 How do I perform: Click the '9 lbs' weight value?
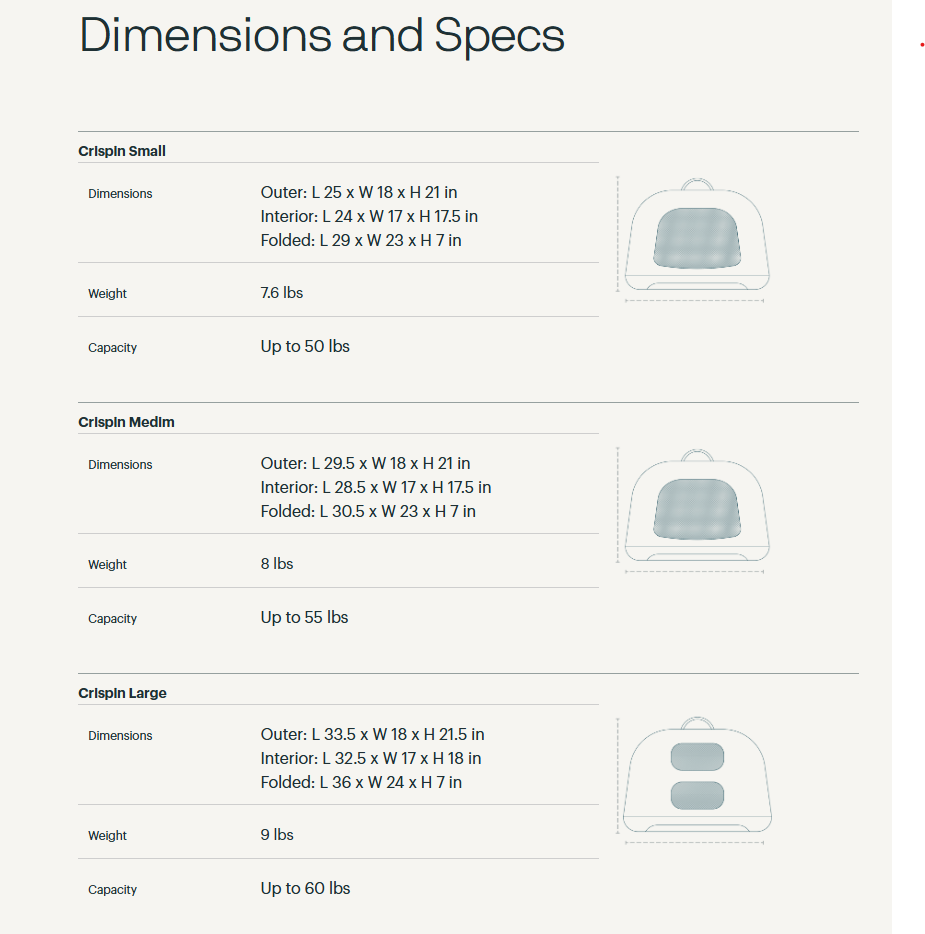pyautogui.click(x=277, y=835)
